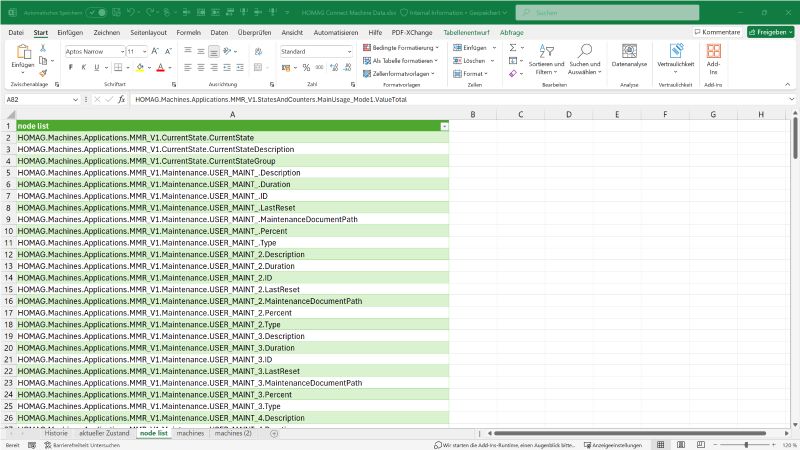Open the node list column filter dropdown
Screen dimensions: 800x450
coord(444,126)
